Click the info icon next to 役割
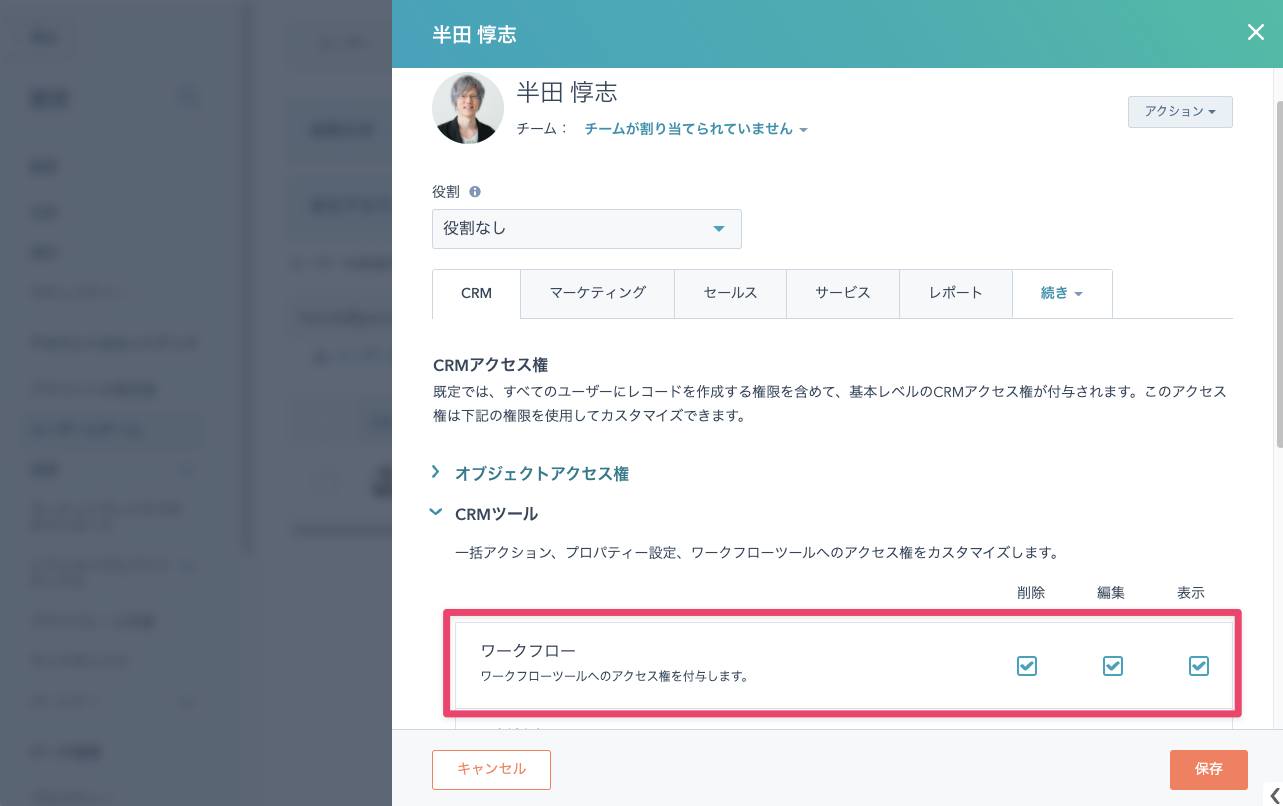1283x806 pixels. (475, 191)
